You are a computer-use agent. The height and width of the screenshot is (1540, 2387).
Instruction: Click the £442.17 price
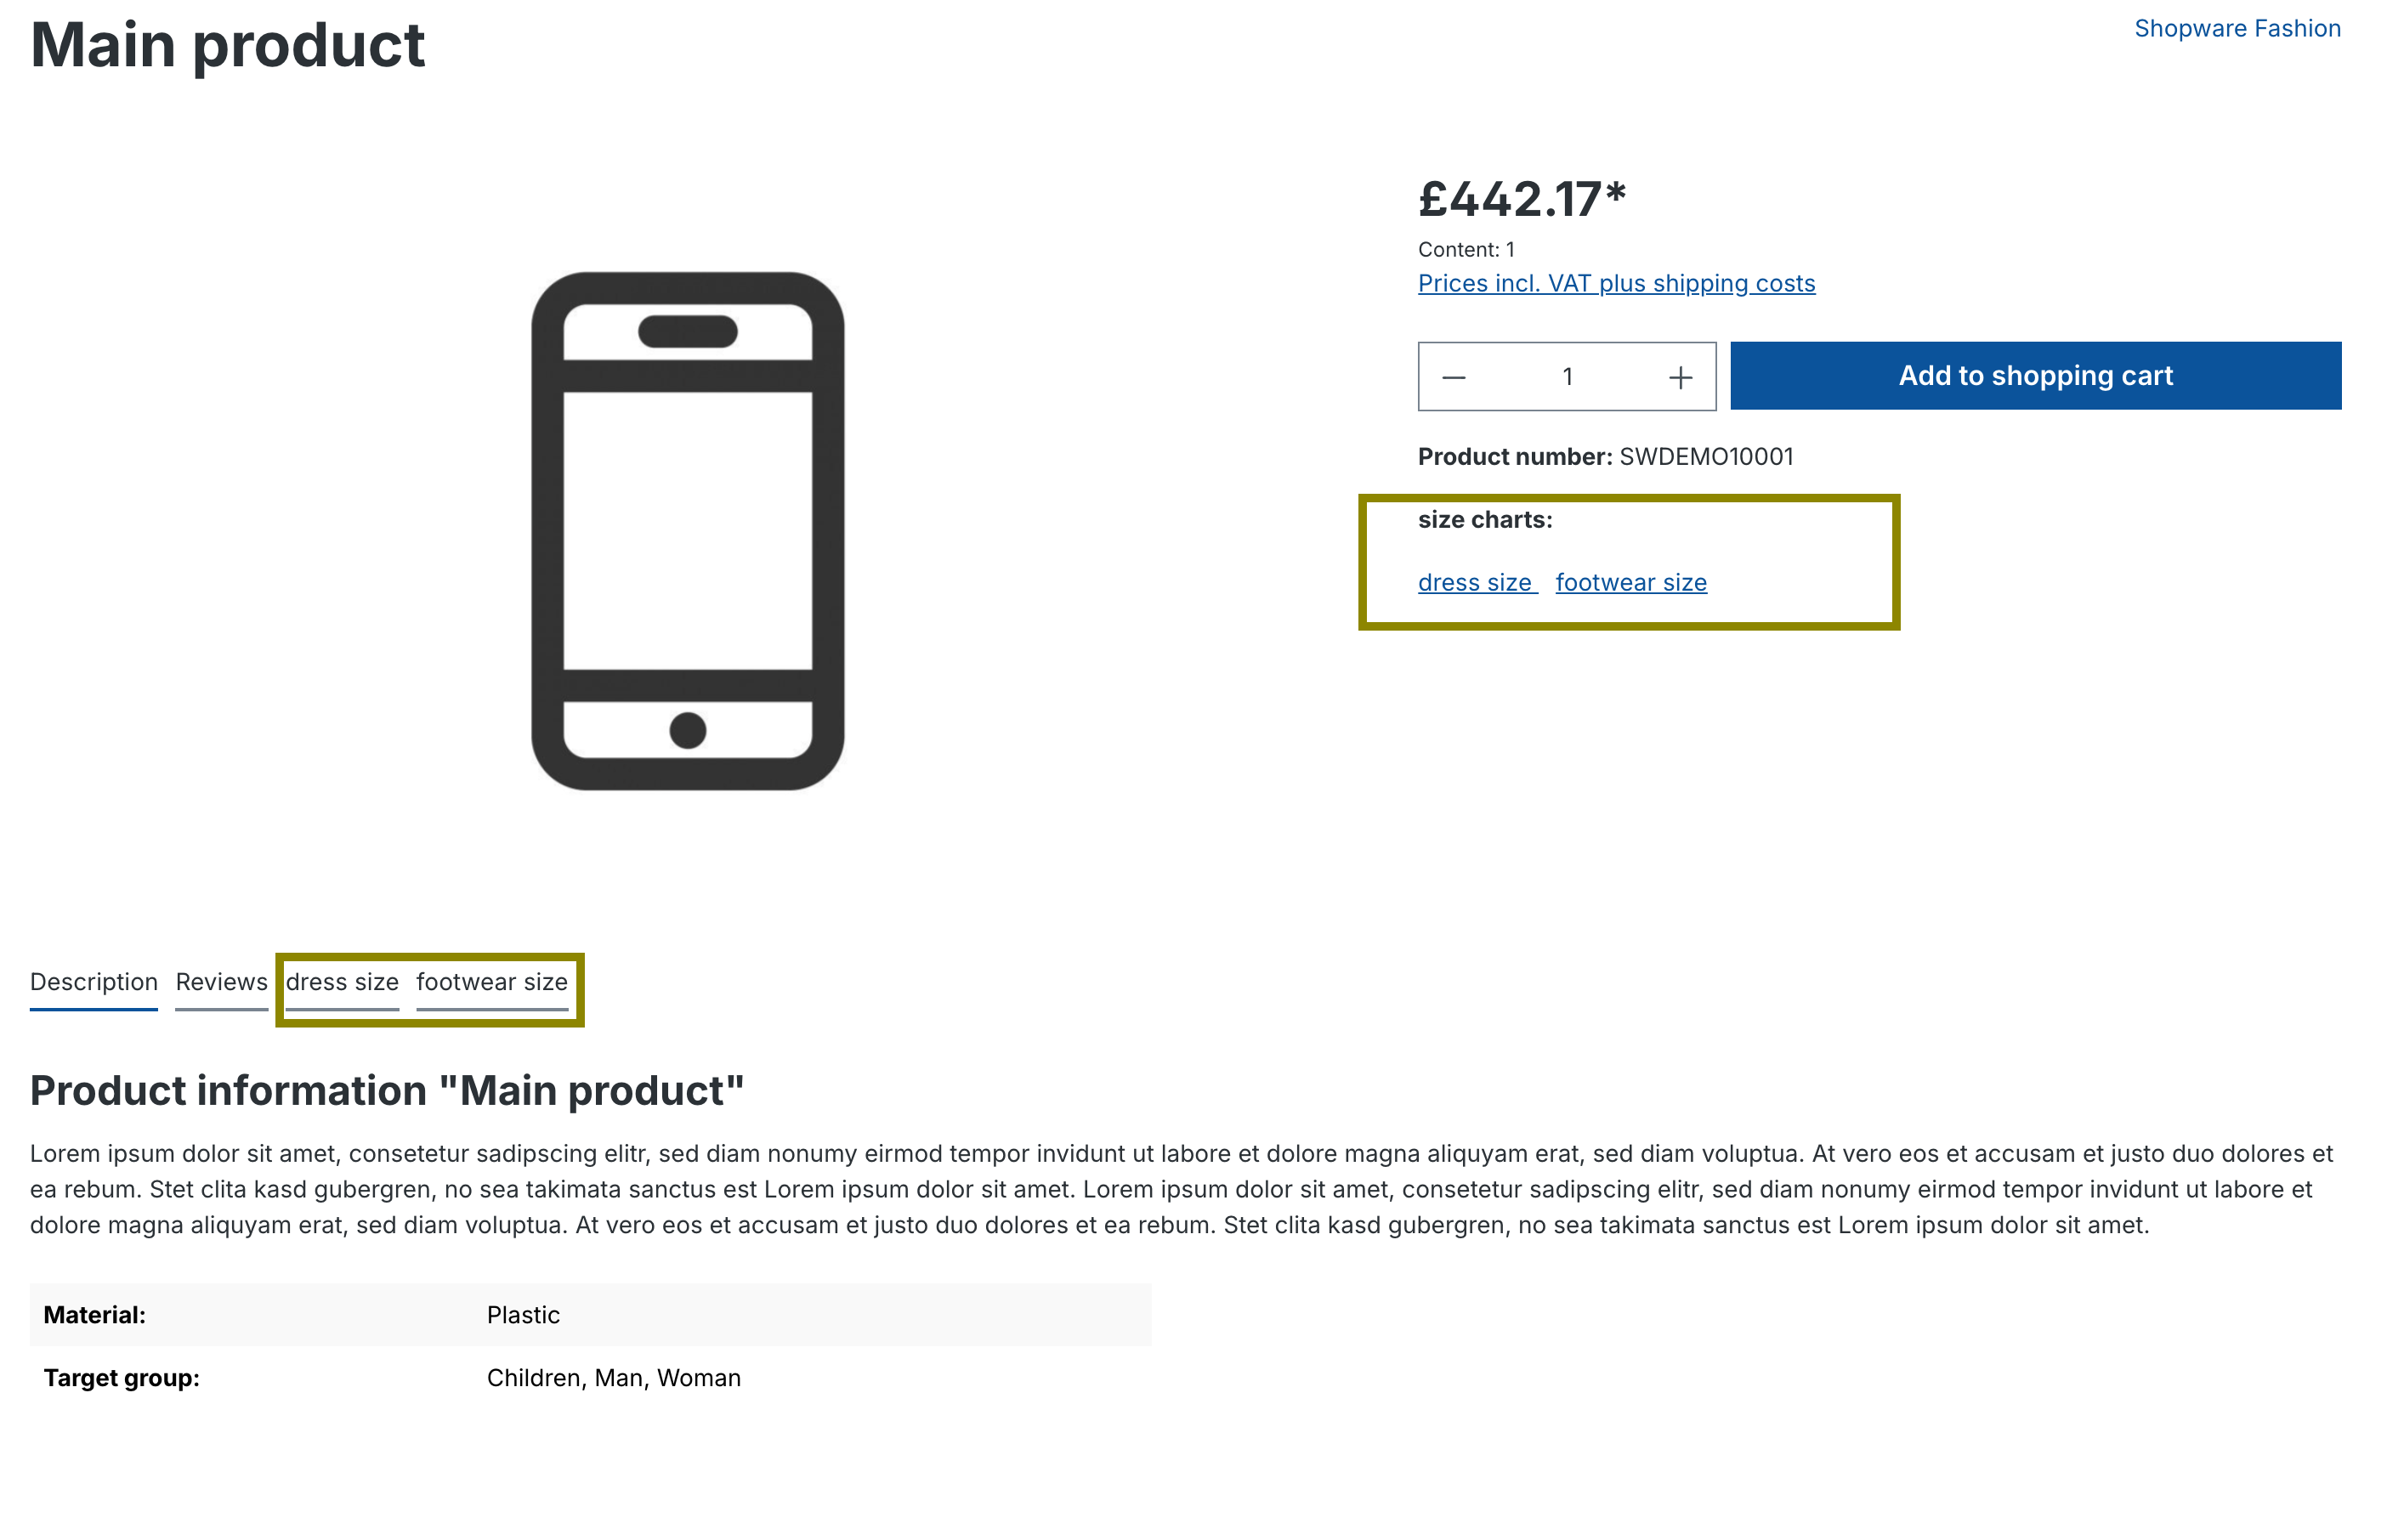[1522, 199]
